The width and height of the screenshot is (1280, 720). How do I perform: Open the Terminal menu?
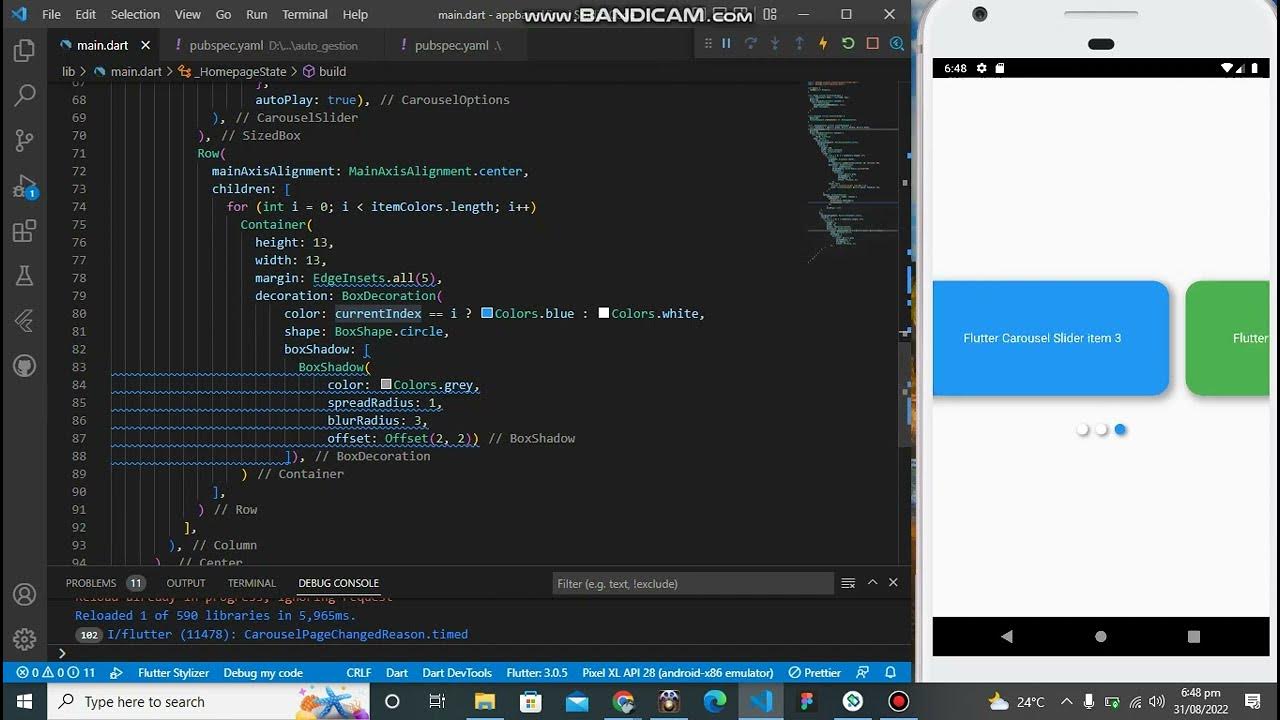305,15
